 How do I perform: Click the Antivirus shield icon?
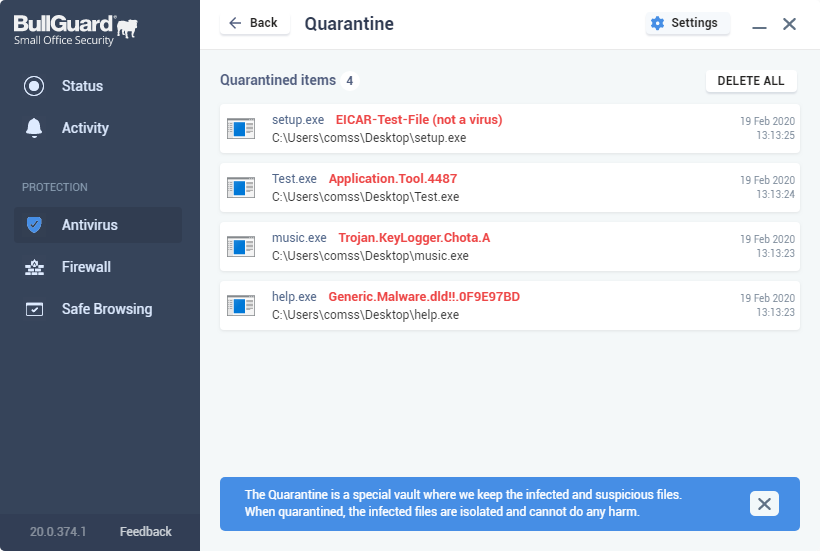point(34,225)
